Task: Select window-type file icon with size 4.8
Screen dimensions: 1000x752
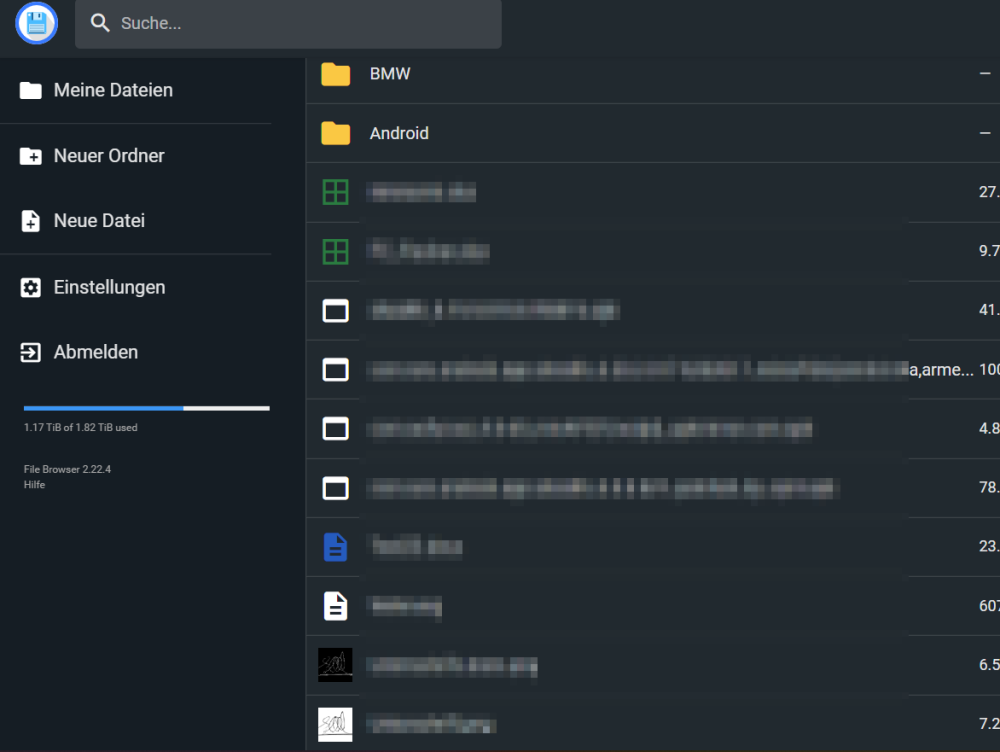Action: tap(335, 429)
